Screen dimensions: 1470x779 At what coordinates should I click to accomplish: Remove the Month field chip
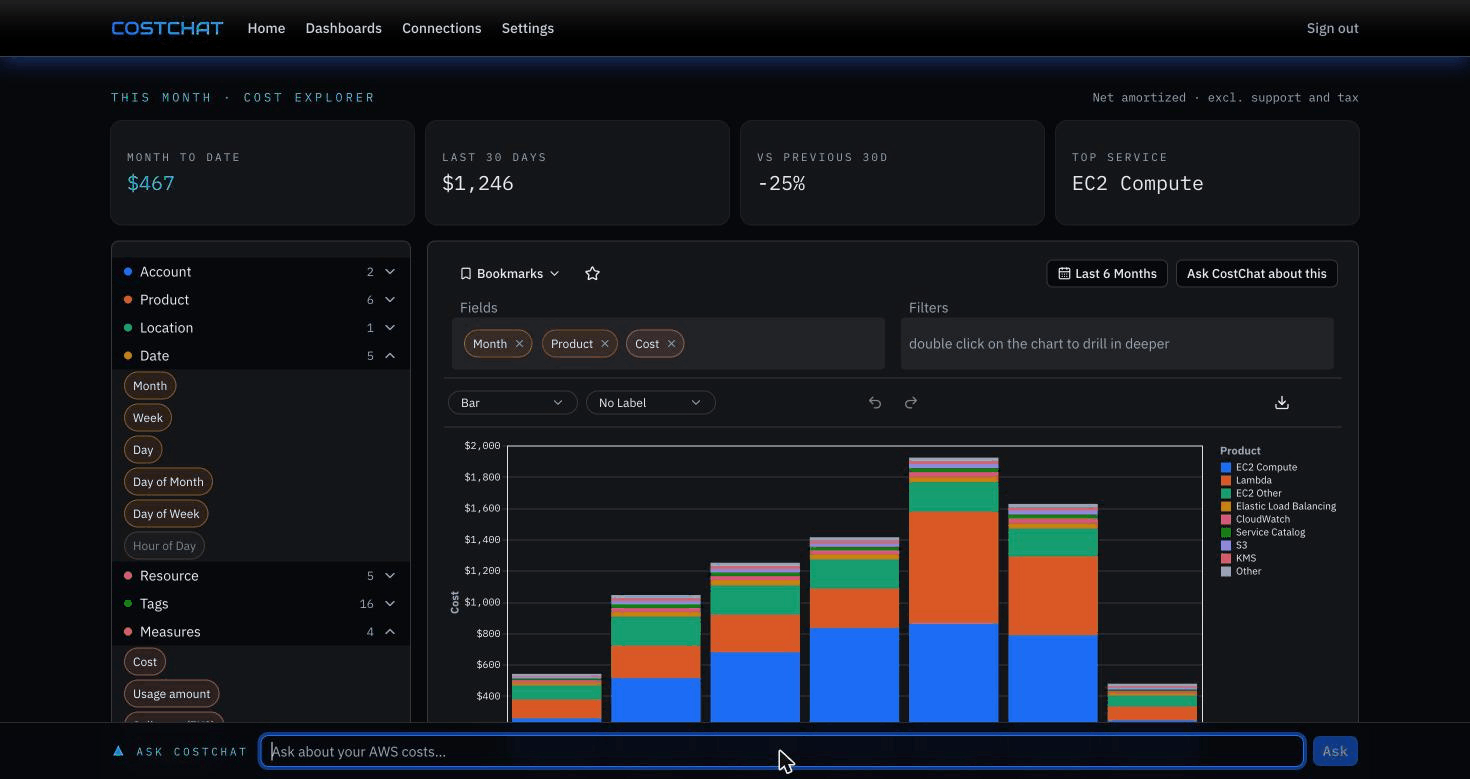coord(519,343)
